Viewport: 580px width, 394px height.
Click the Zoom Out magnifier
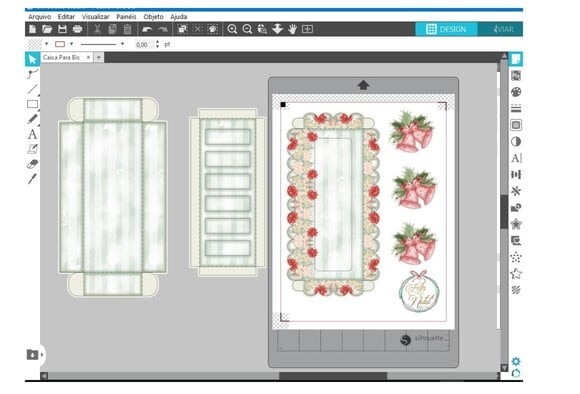pyautogui.click(x=247, y=29)
